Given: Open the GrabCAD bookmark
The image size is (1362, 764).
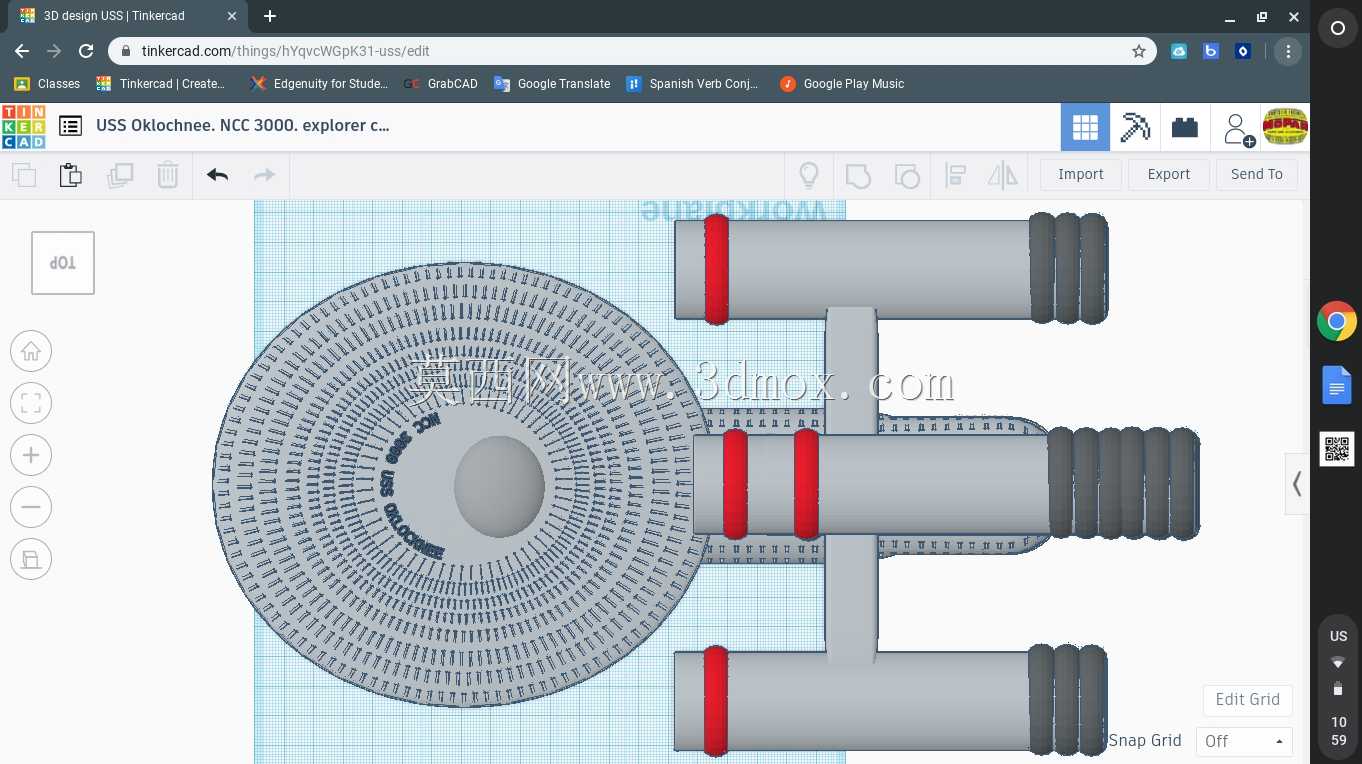Looking at the screenshot, I should 441,84.
